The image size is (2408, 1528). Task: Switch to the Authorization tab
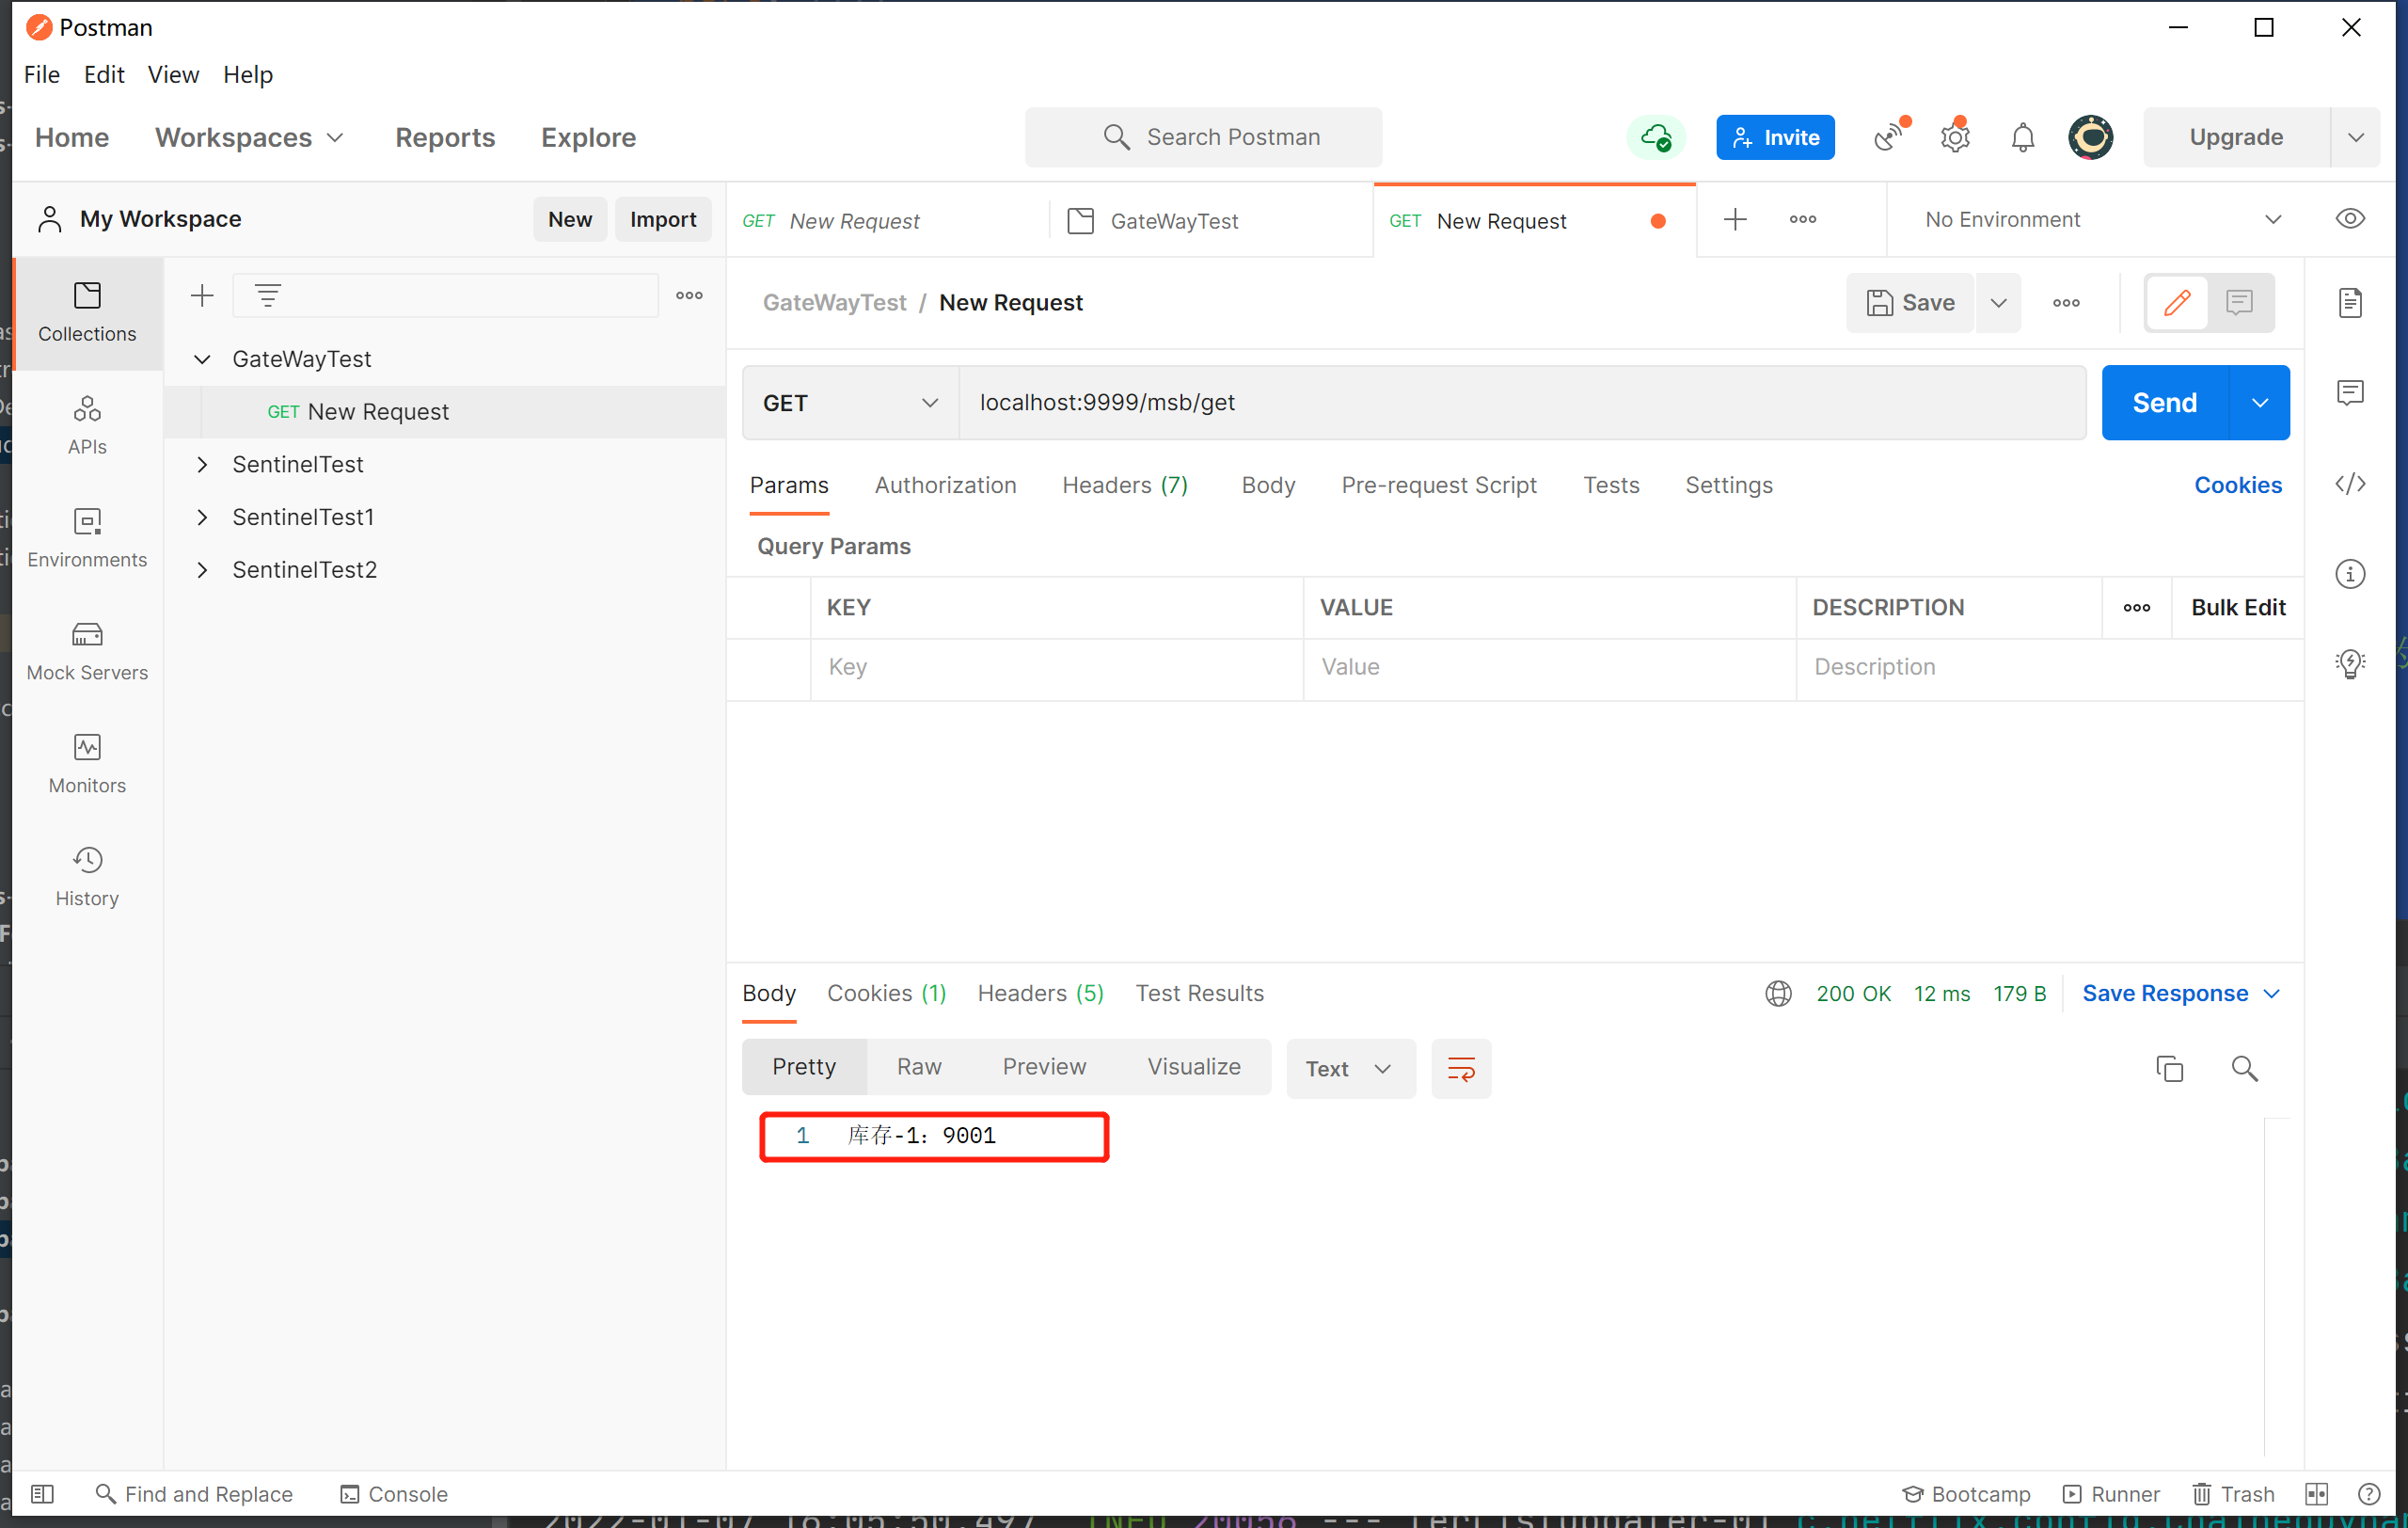pos(945,485)
